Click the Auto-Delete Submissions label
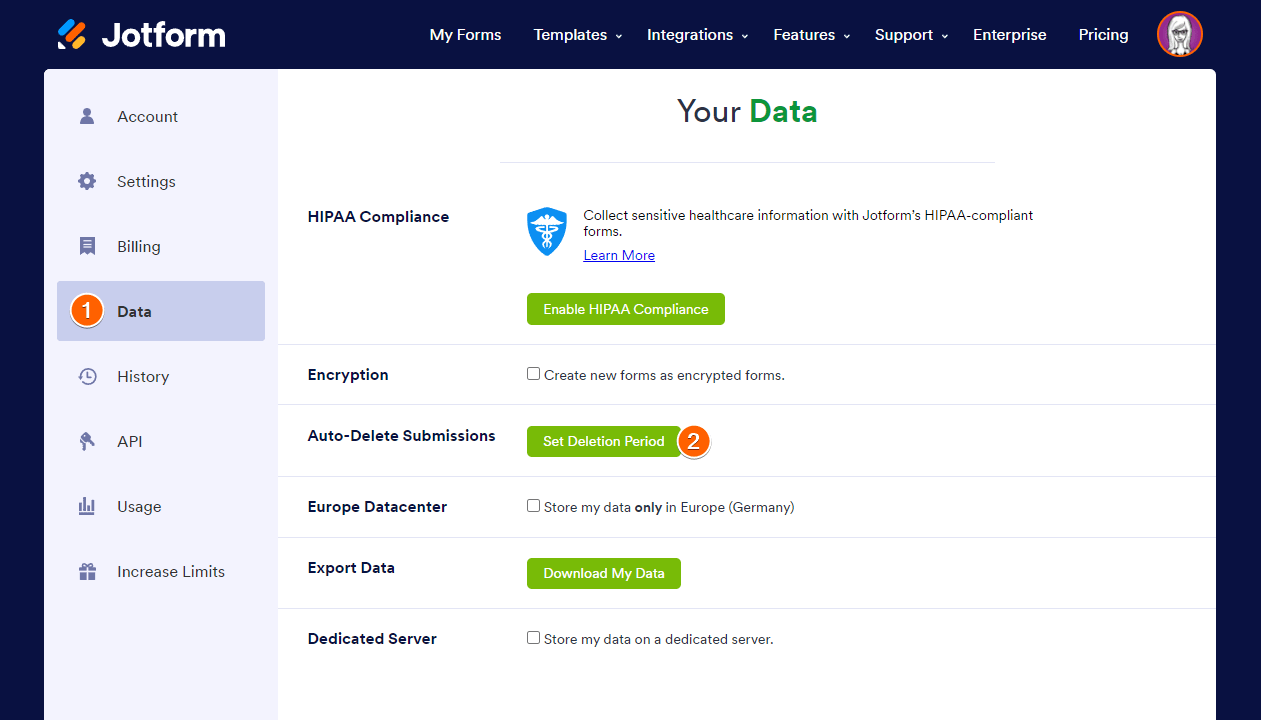Image resolution: width=1261 pixels, height=720 pixels. pyautogui.click(x=402, y=436)
